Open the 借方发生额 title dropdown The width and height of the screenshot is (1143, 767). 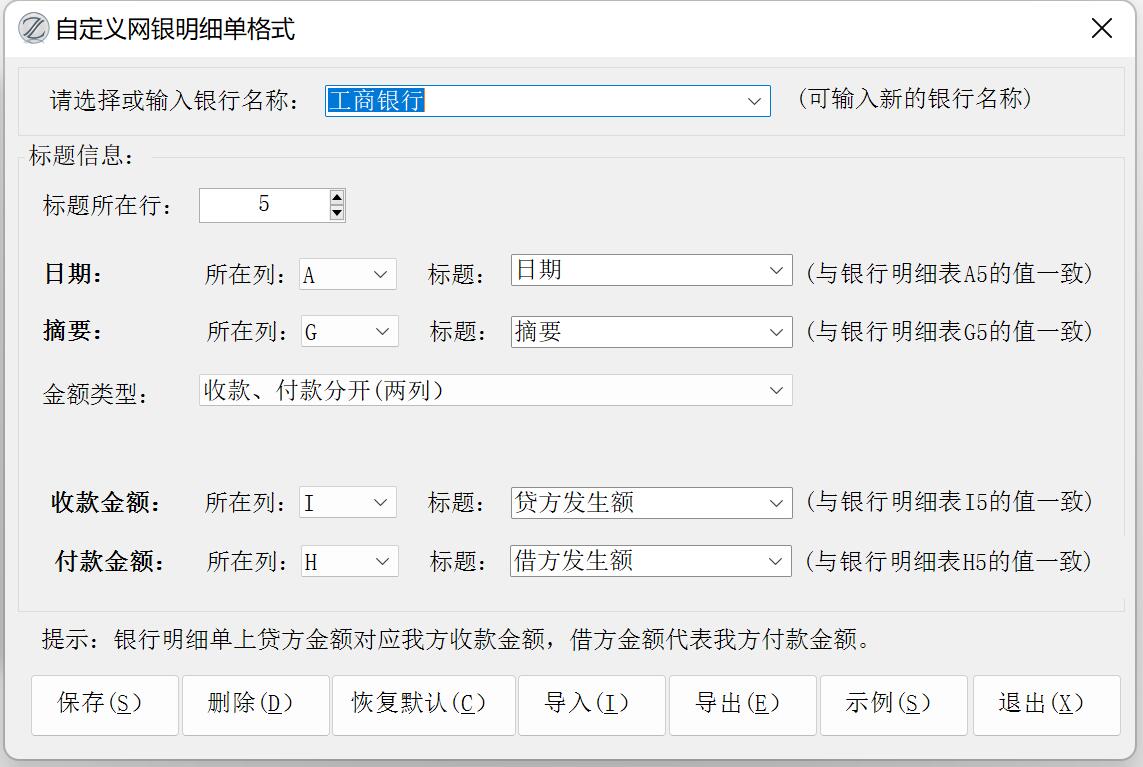coord(777,562)
